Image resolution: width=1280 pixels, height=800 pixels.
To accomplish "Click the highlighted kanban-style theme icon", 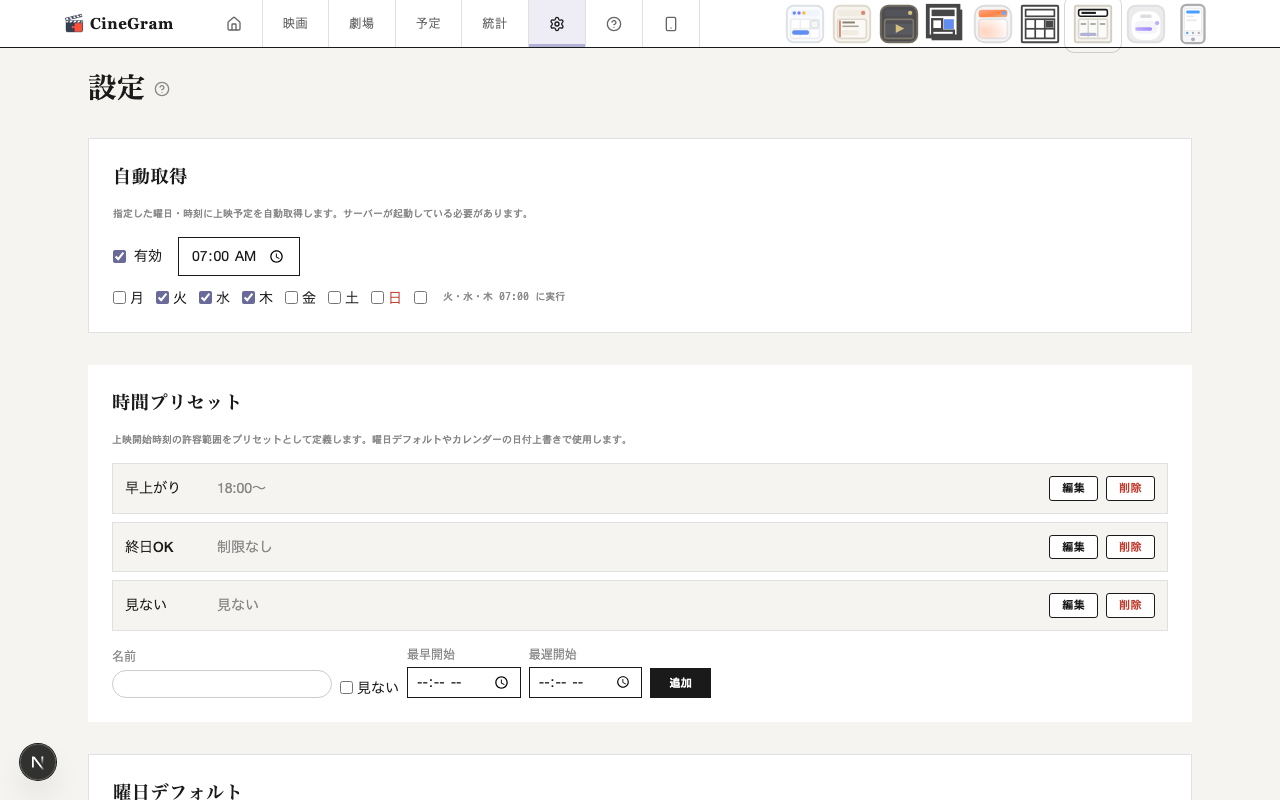I will pos(1092,23).
